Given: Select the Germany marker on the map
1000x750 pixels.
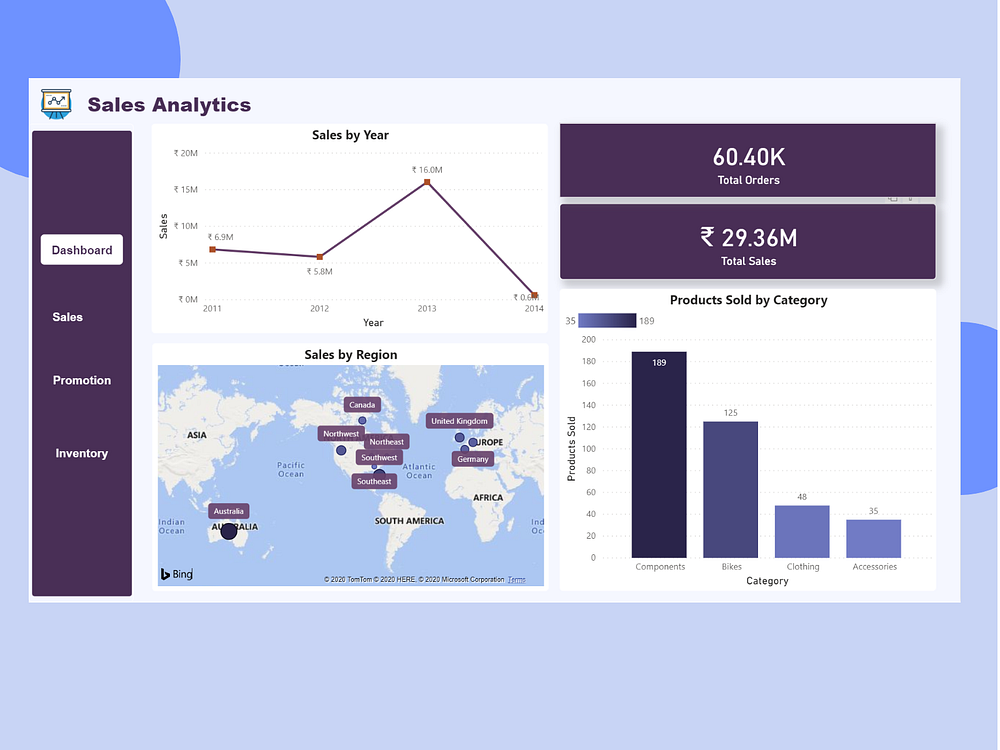Looking at the screenshot, I should pos(472,458).
